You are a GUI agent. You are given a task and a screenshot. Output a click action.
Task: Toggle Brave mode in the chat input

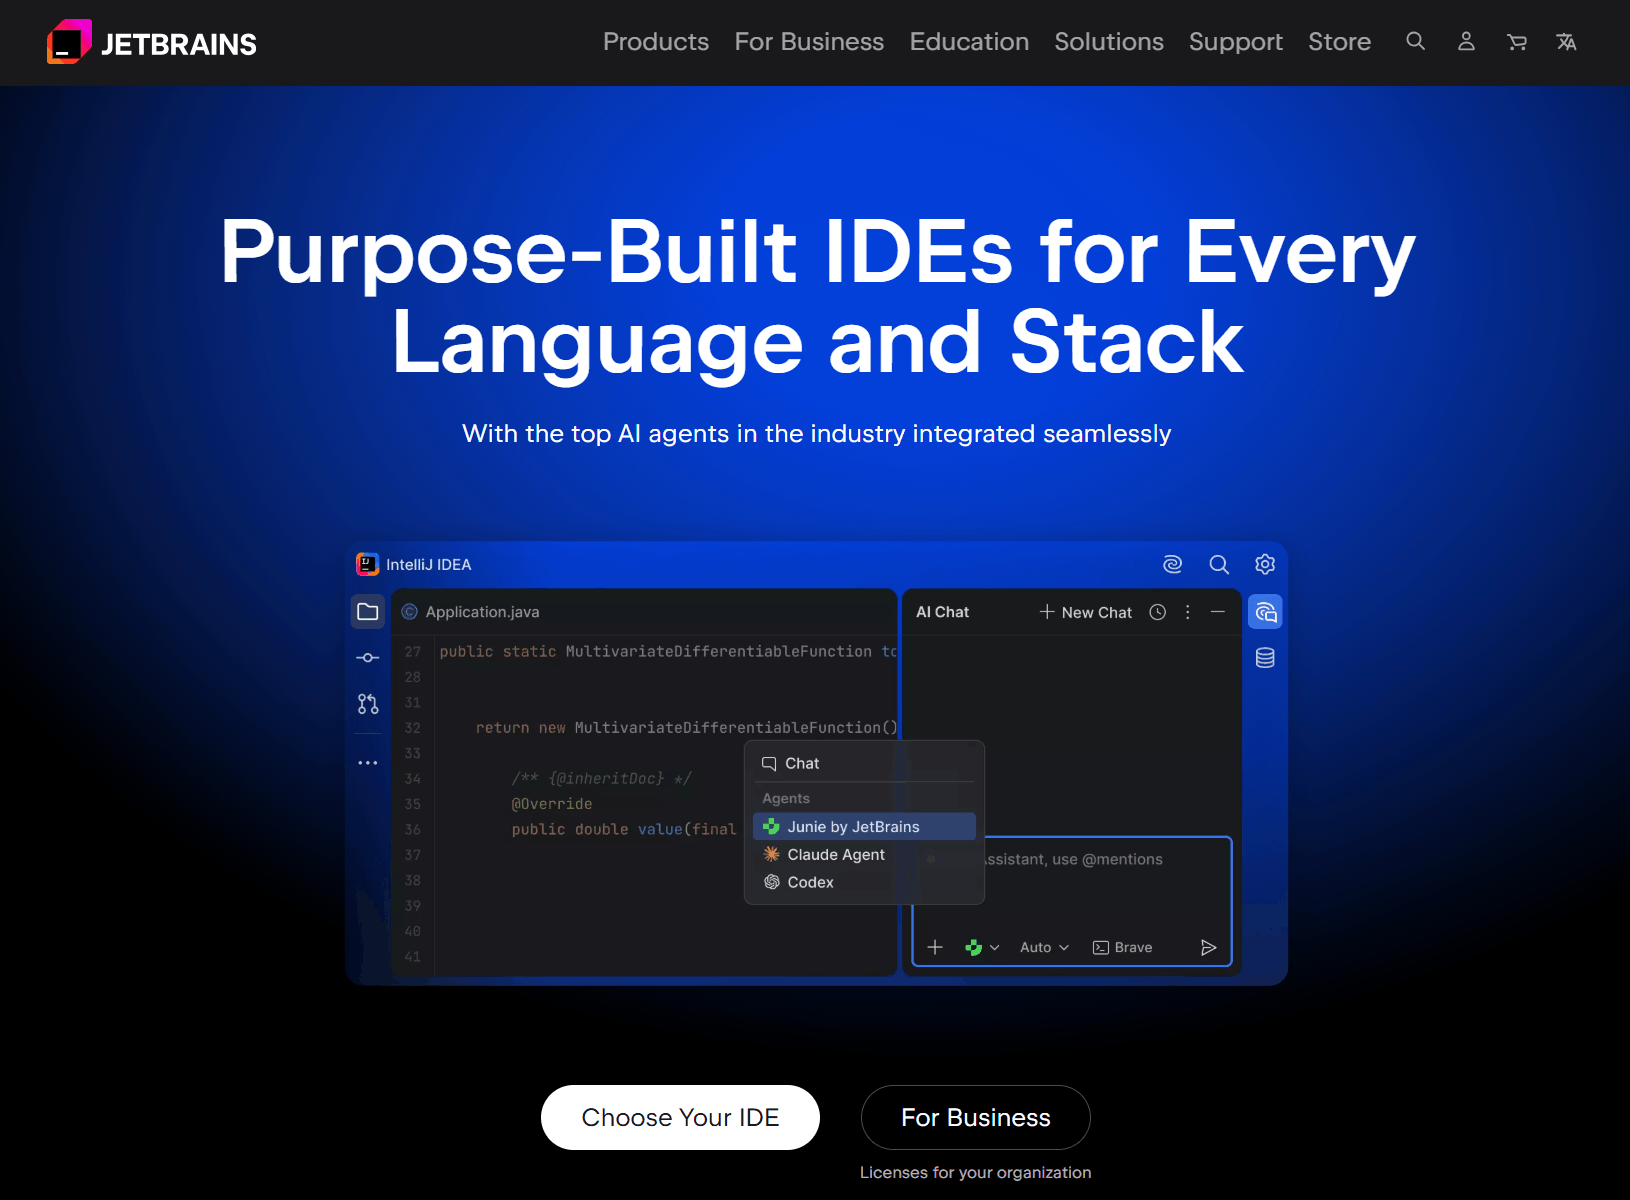[x=1122, y=947]
